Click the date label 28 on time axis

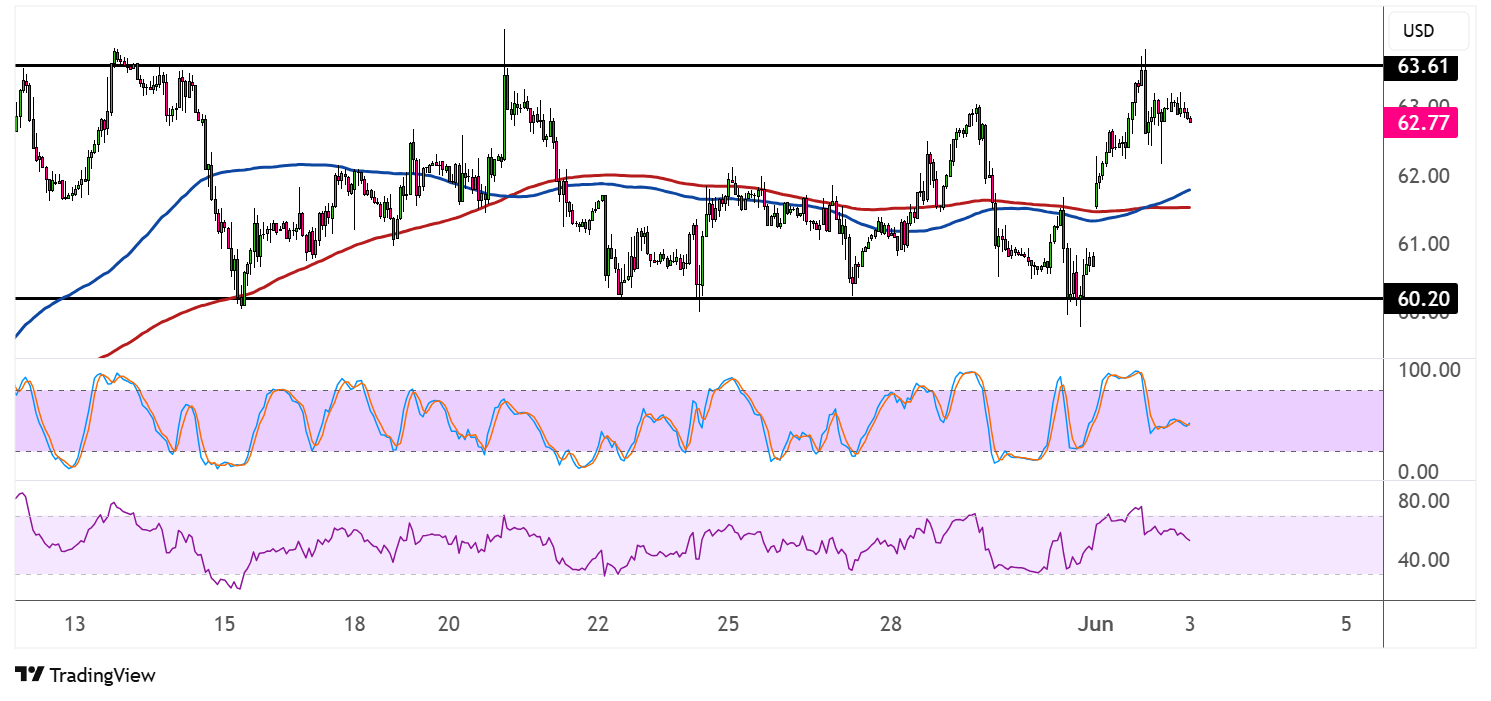point(891,625)
